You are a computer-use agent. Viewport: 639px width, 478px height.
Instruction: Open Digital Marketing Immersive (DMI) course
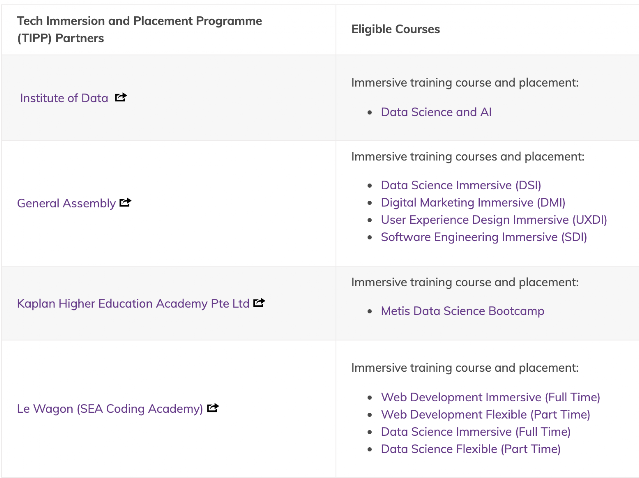point(473,203)
